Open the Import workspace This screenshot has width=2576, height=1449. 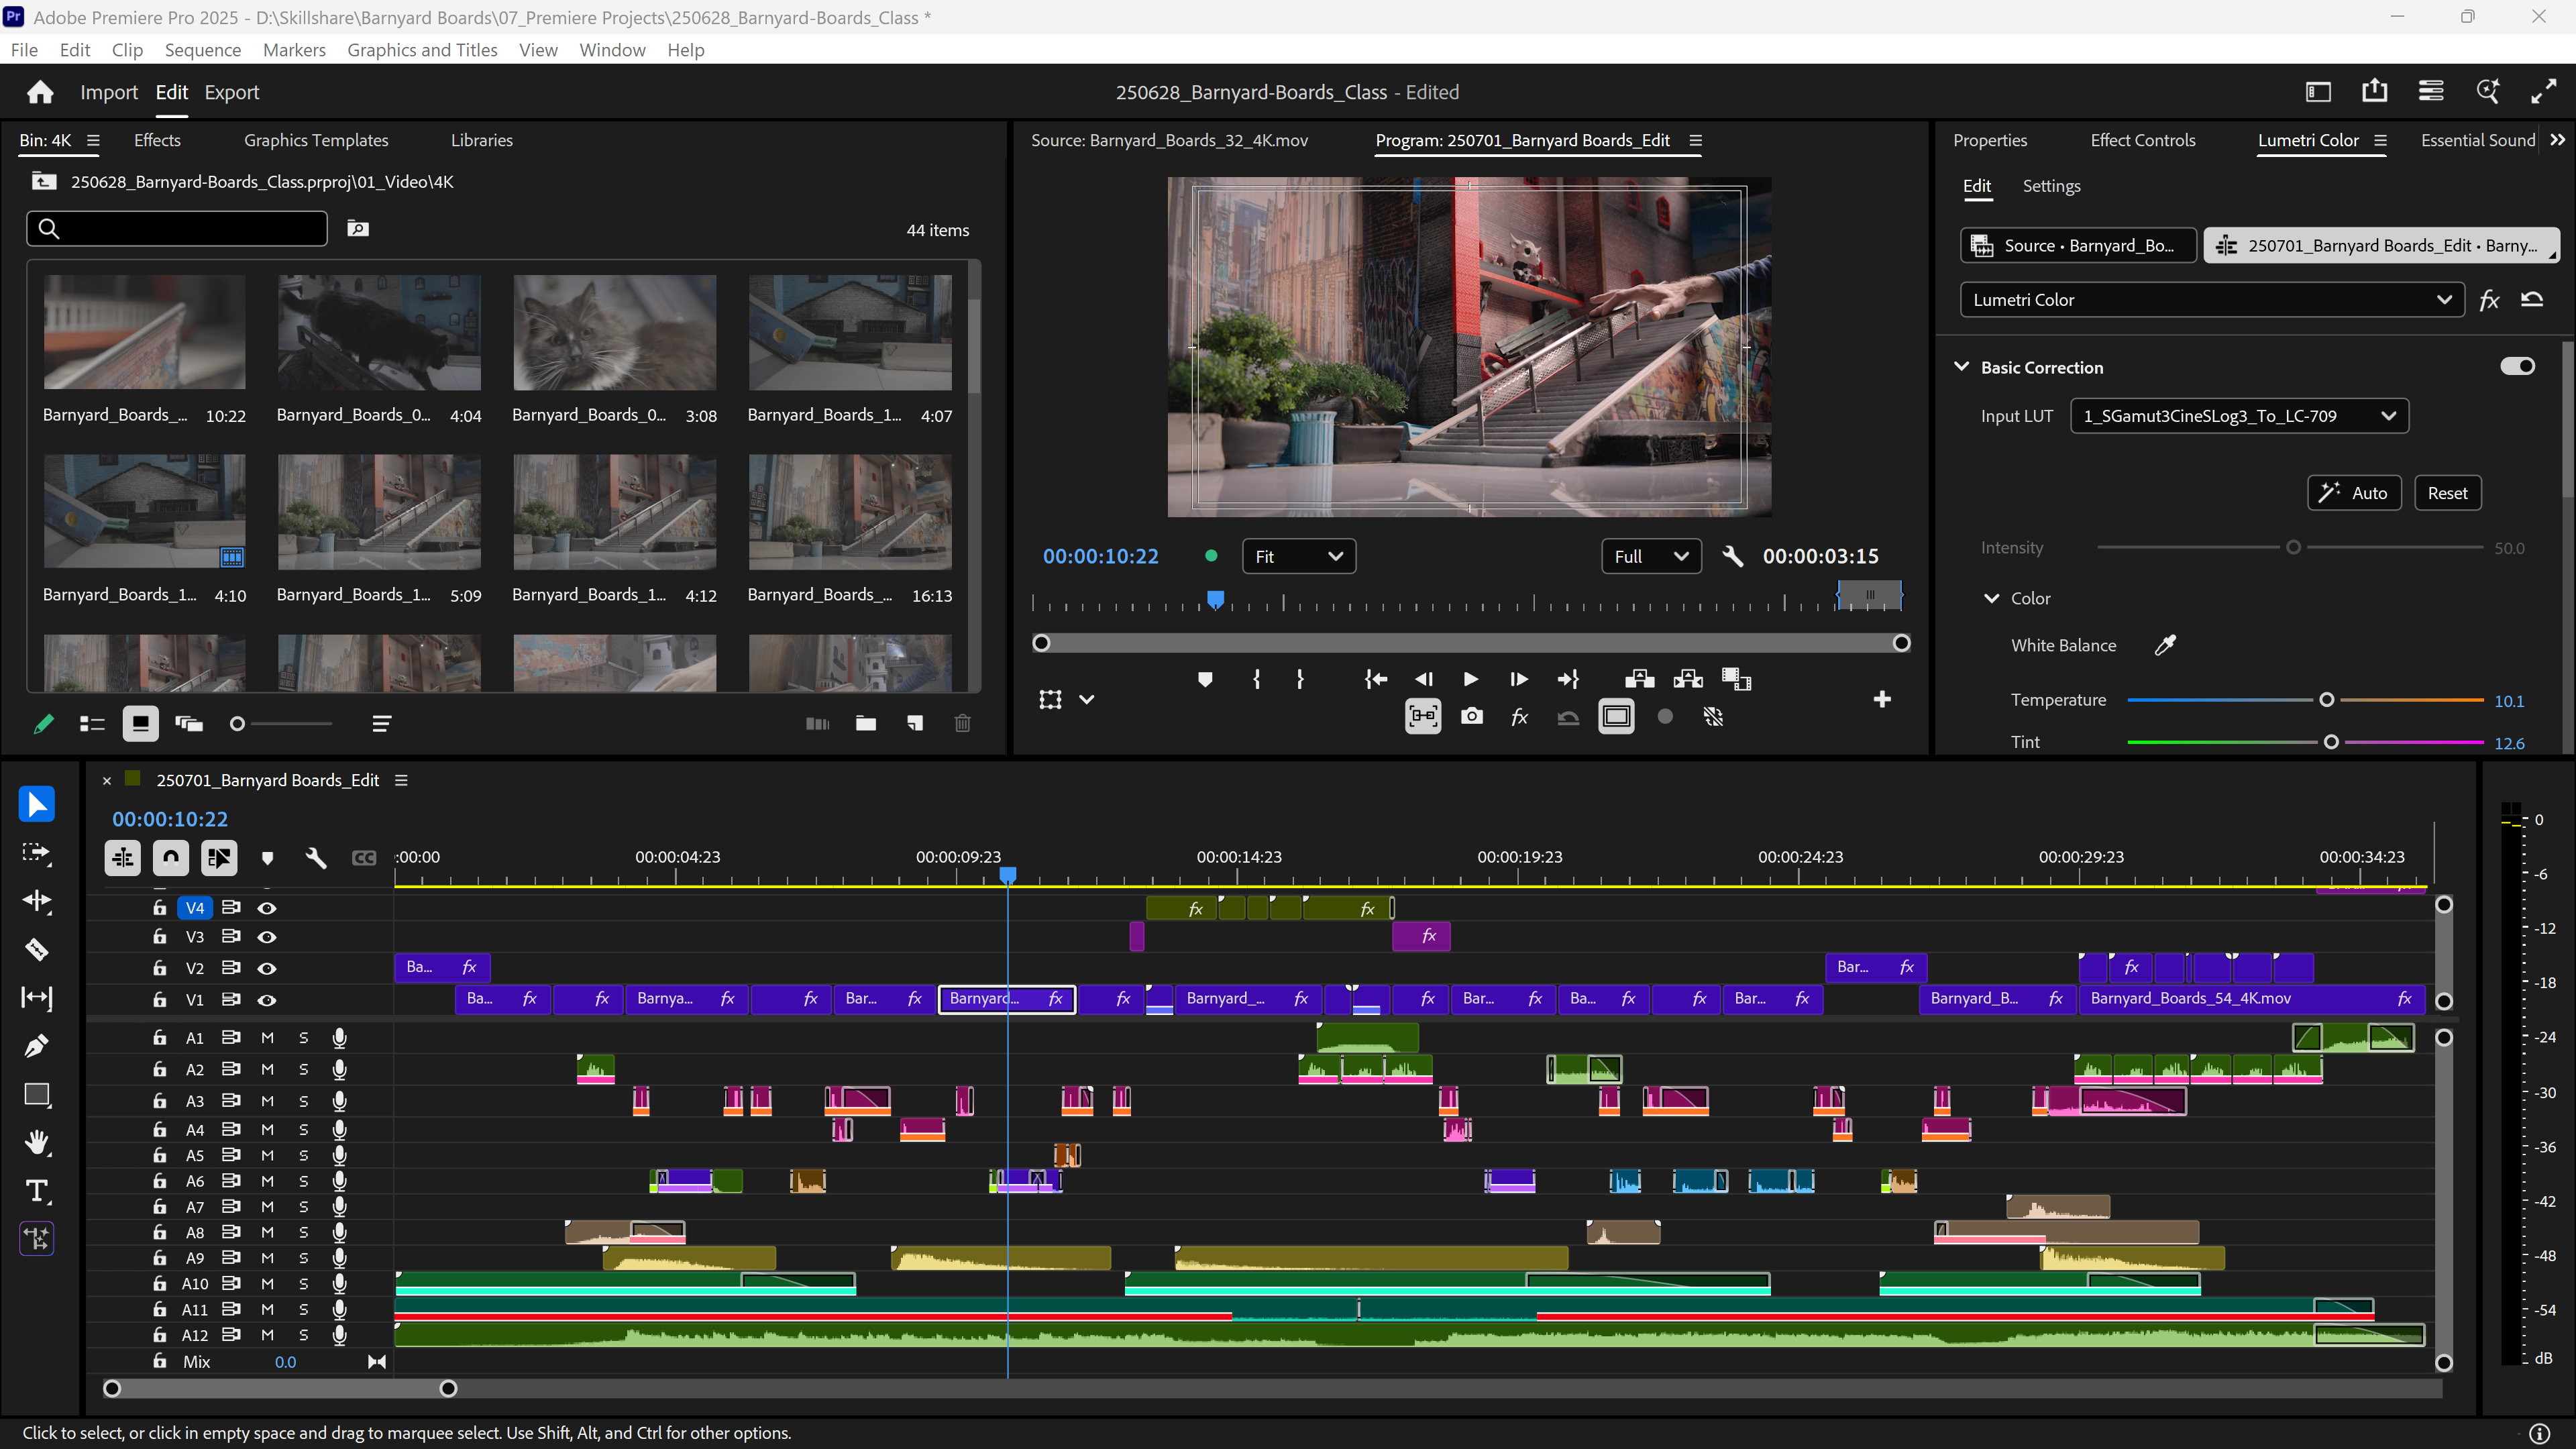coord(109,92)
